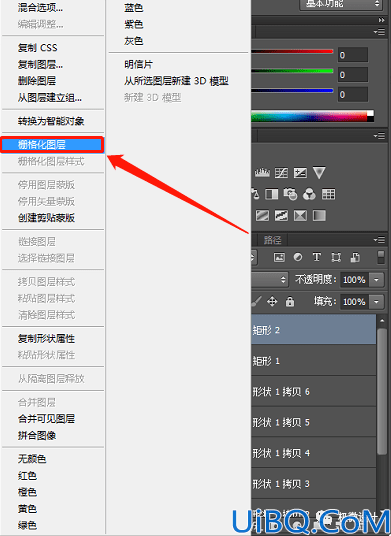Image resolution: width=391 pixels, height=536 pixels.
Task: Add an Exposure adjustment layer
Action: point(300,173)
